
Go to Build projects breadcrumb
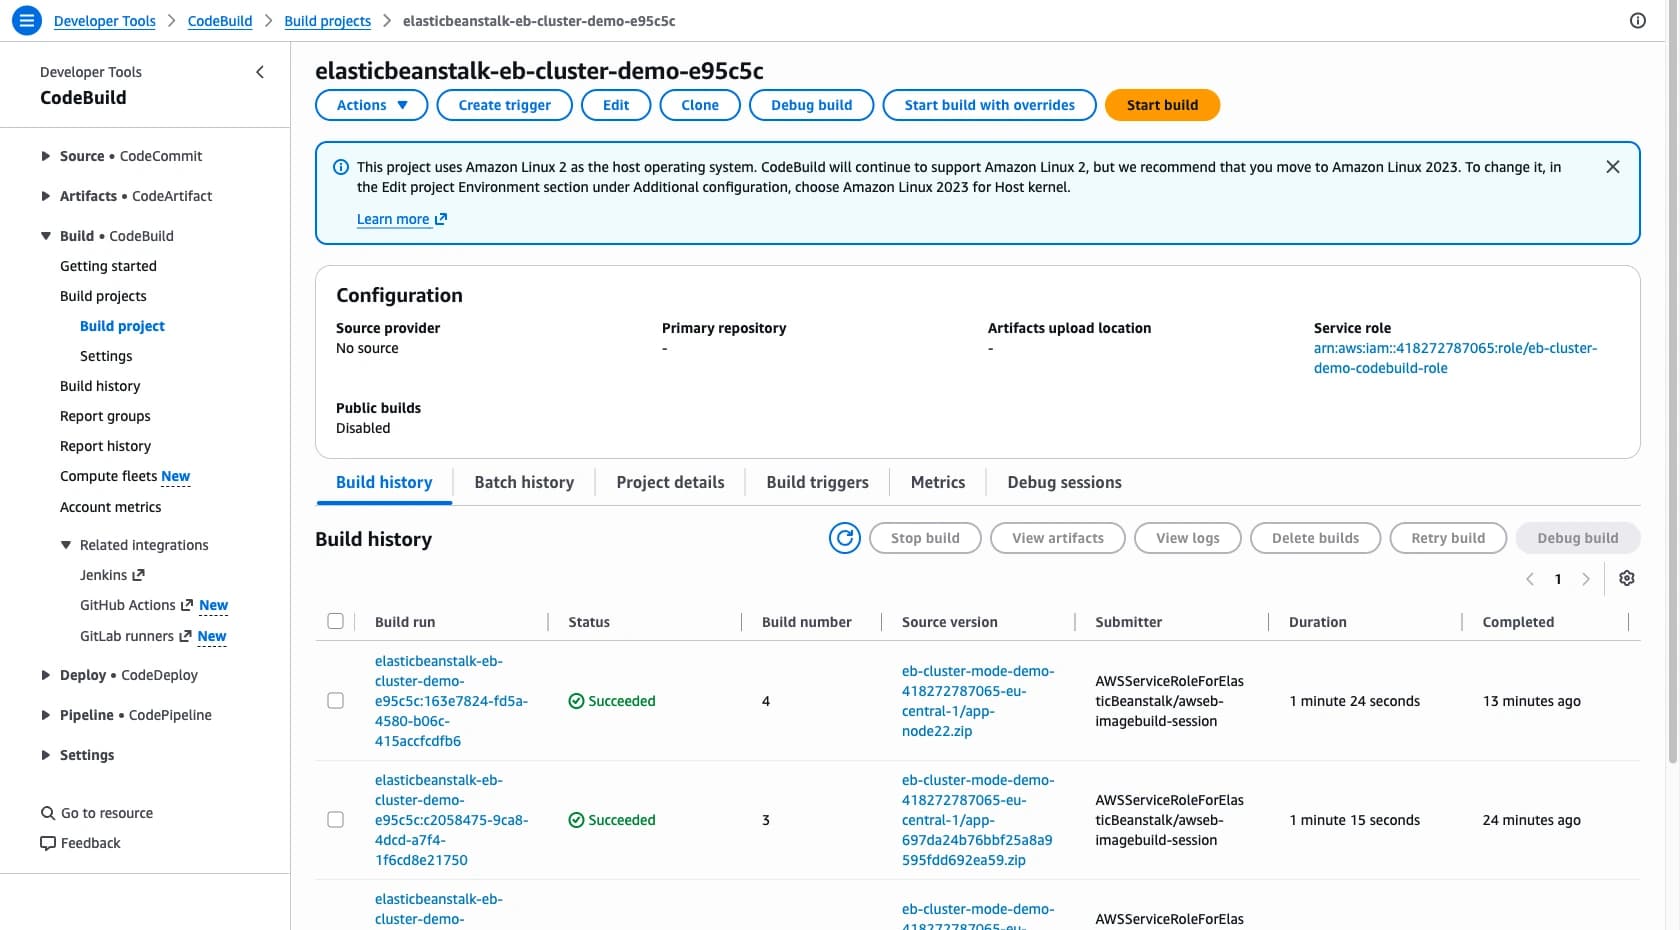(x=327, y=21)
